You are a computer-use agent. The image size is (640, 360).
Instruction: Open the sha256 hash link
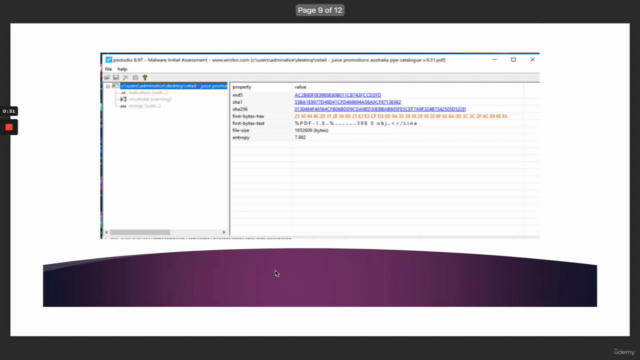click(380, 109)
